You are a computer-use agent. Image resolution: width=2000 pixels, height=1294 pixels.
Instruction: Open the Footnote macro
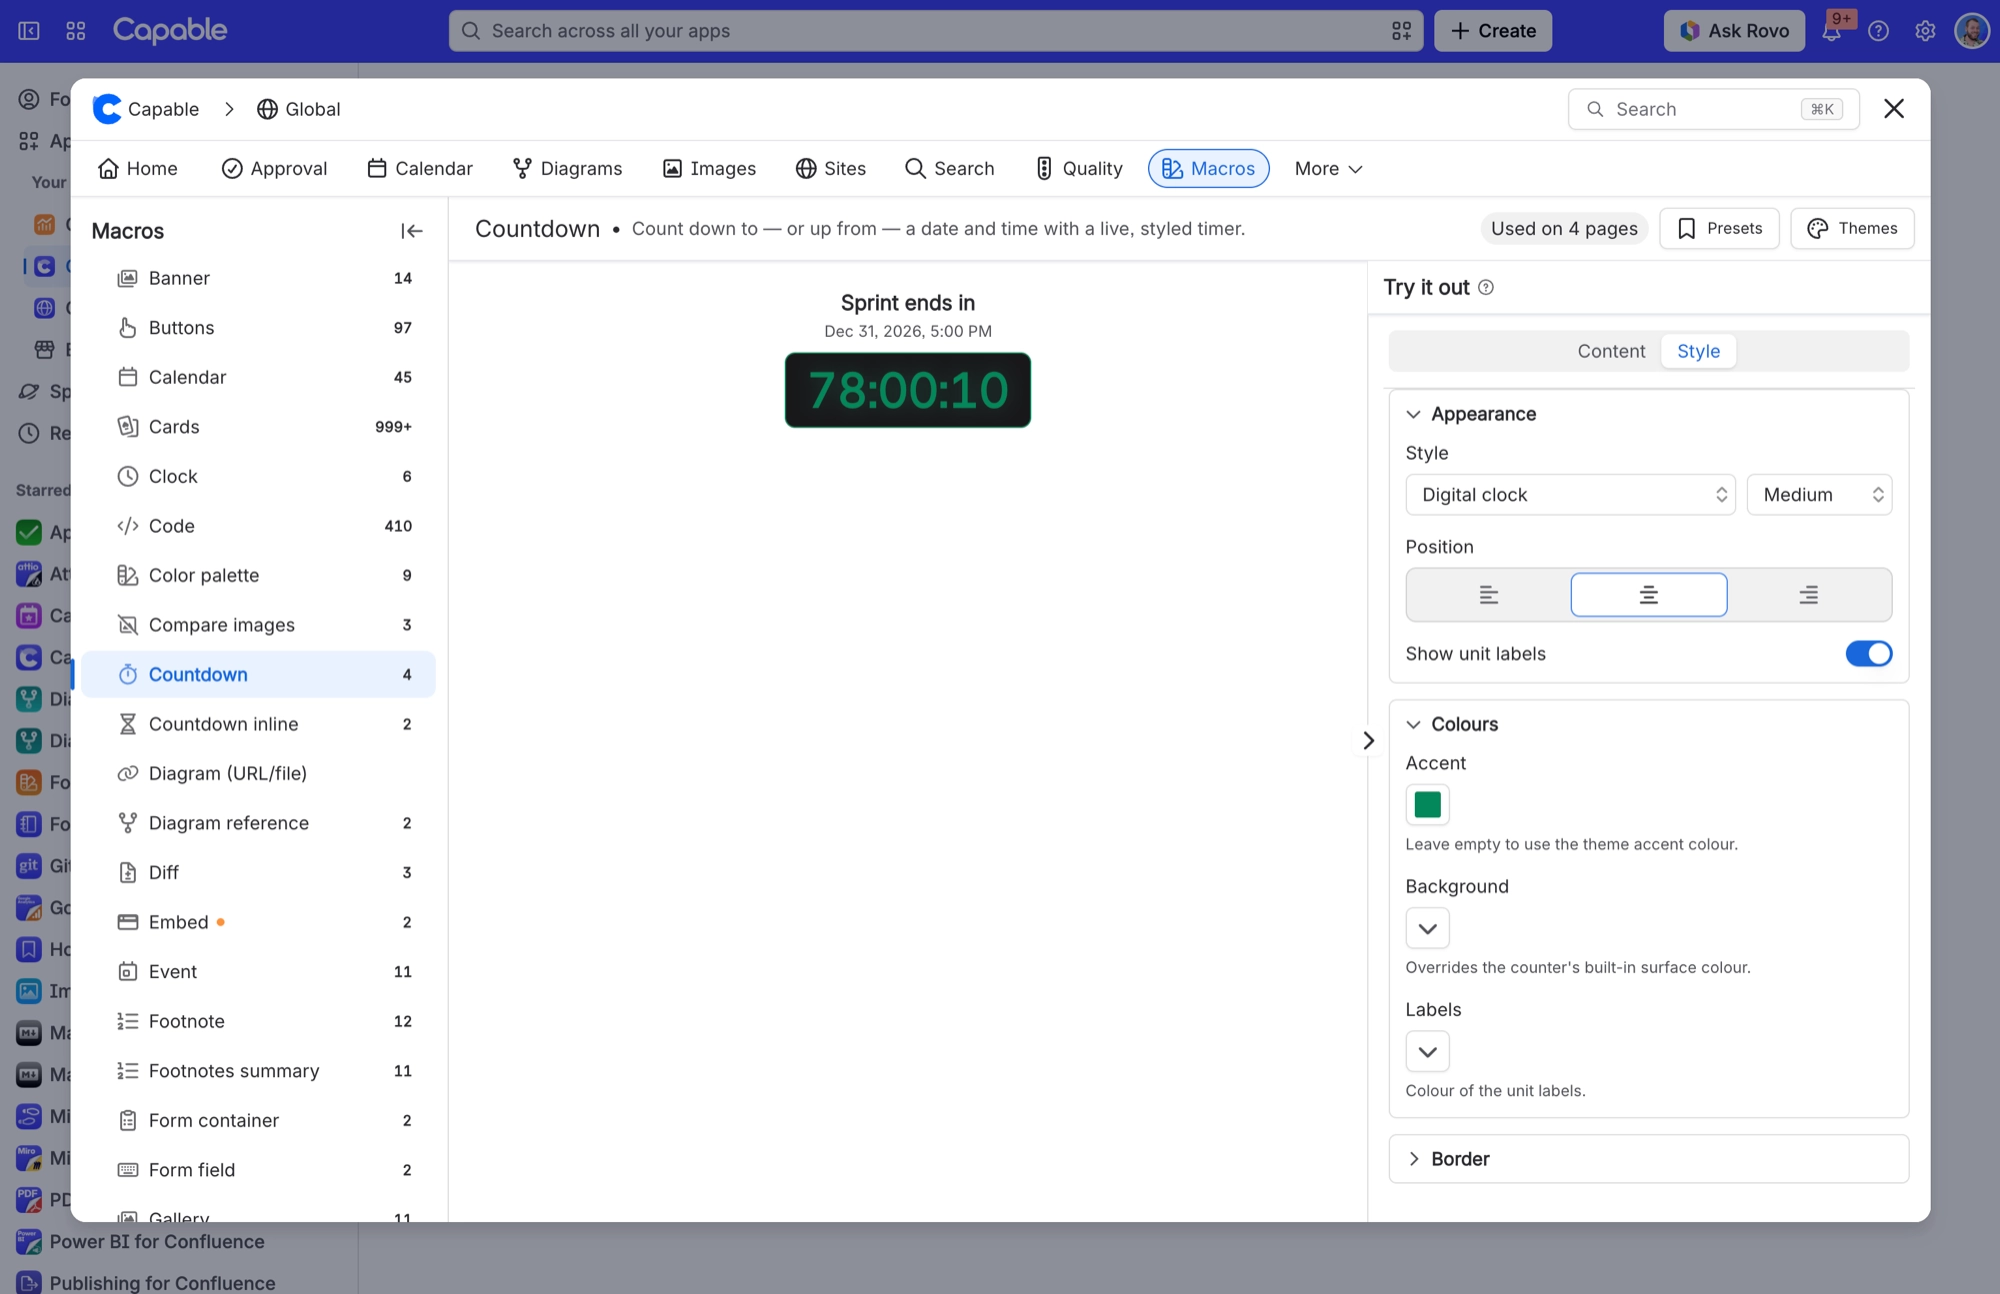pos(258,1021)
